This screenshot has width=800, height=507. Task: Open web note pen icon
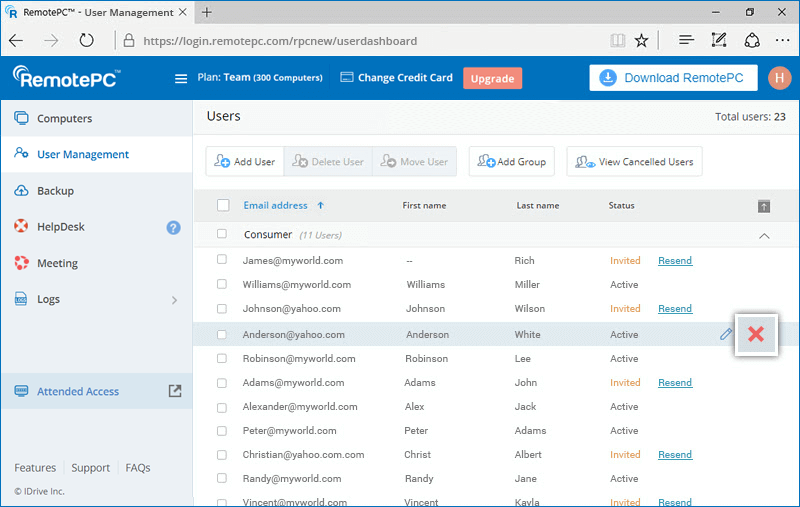coord(719,40)
